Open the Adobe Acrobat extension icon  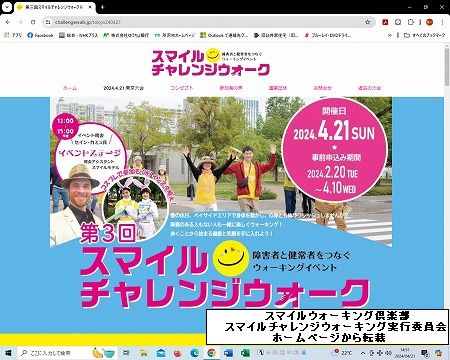[x=385, y=22]
